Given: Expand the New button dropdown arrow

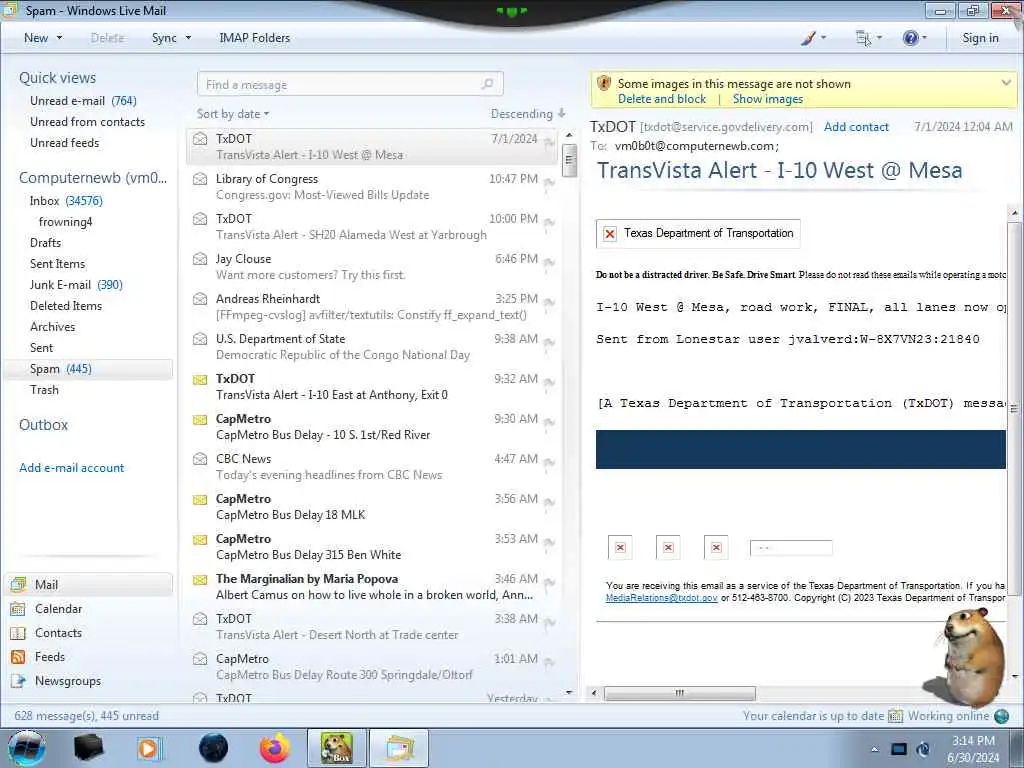Looking at the screenshot, I should click(x=59, y=38).
